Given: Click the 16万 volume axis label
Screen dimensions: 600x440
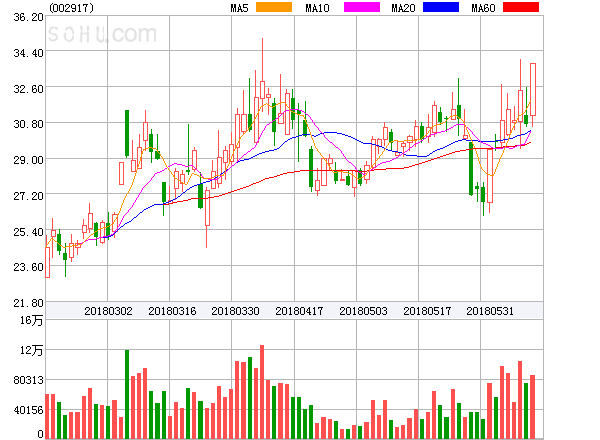Looking at the screenshot, I should [31, 320].
